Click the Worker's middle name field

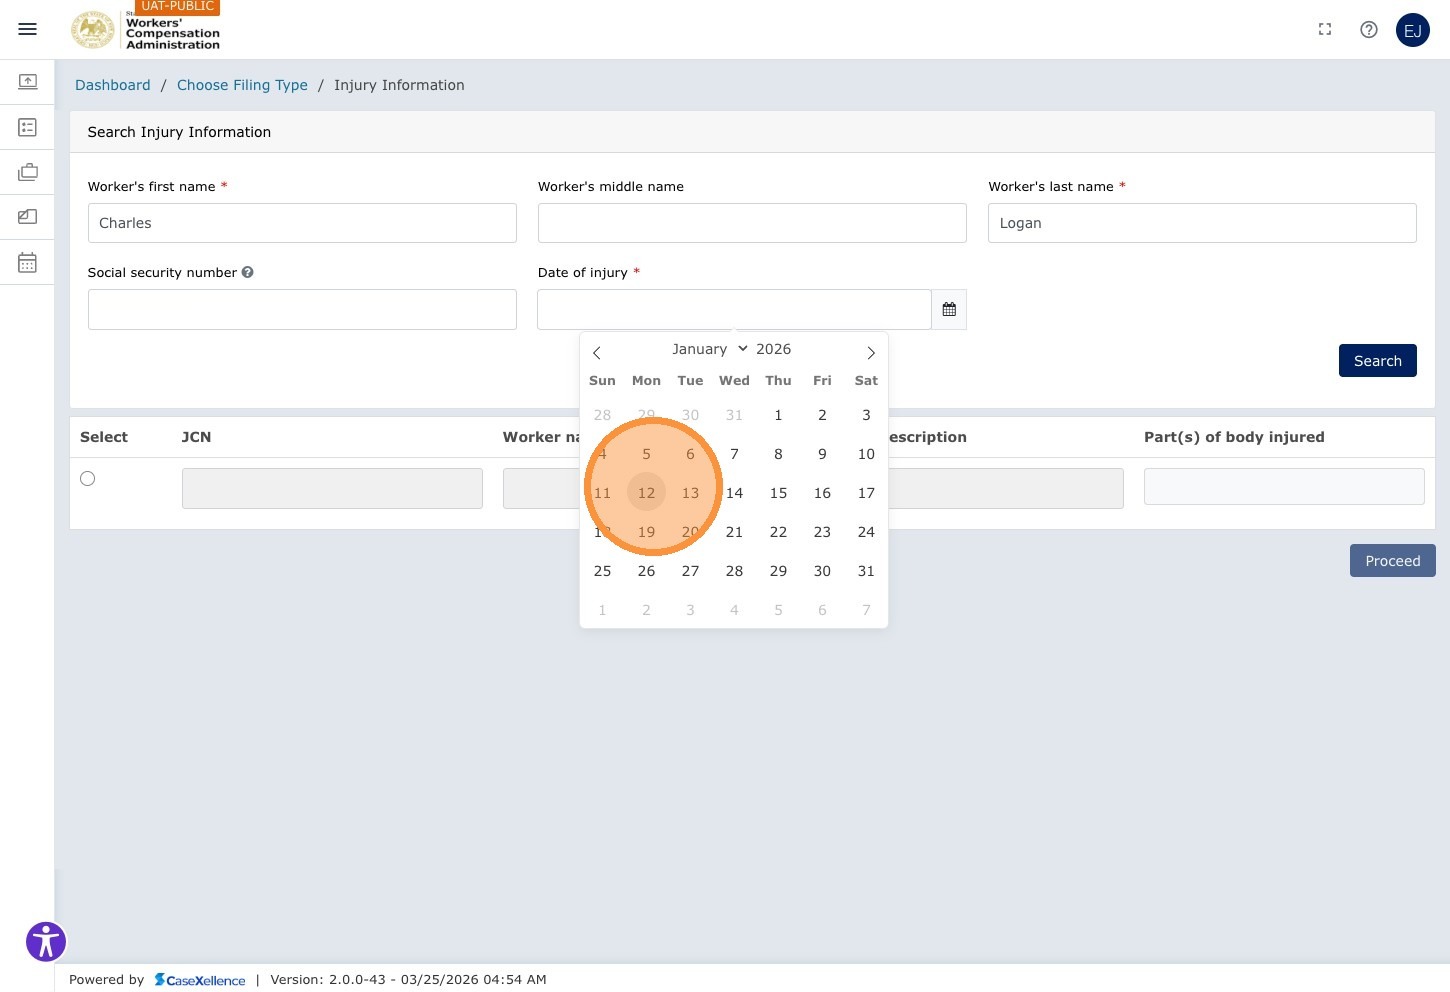tap(752, 223)
